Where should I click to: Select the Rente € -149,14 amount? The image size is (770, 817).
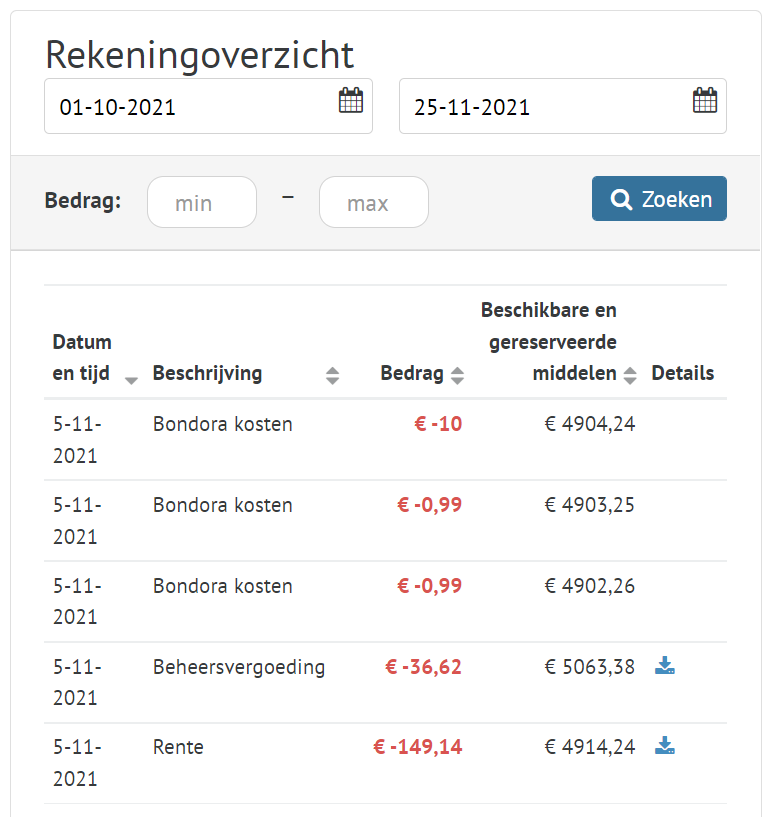418,747
